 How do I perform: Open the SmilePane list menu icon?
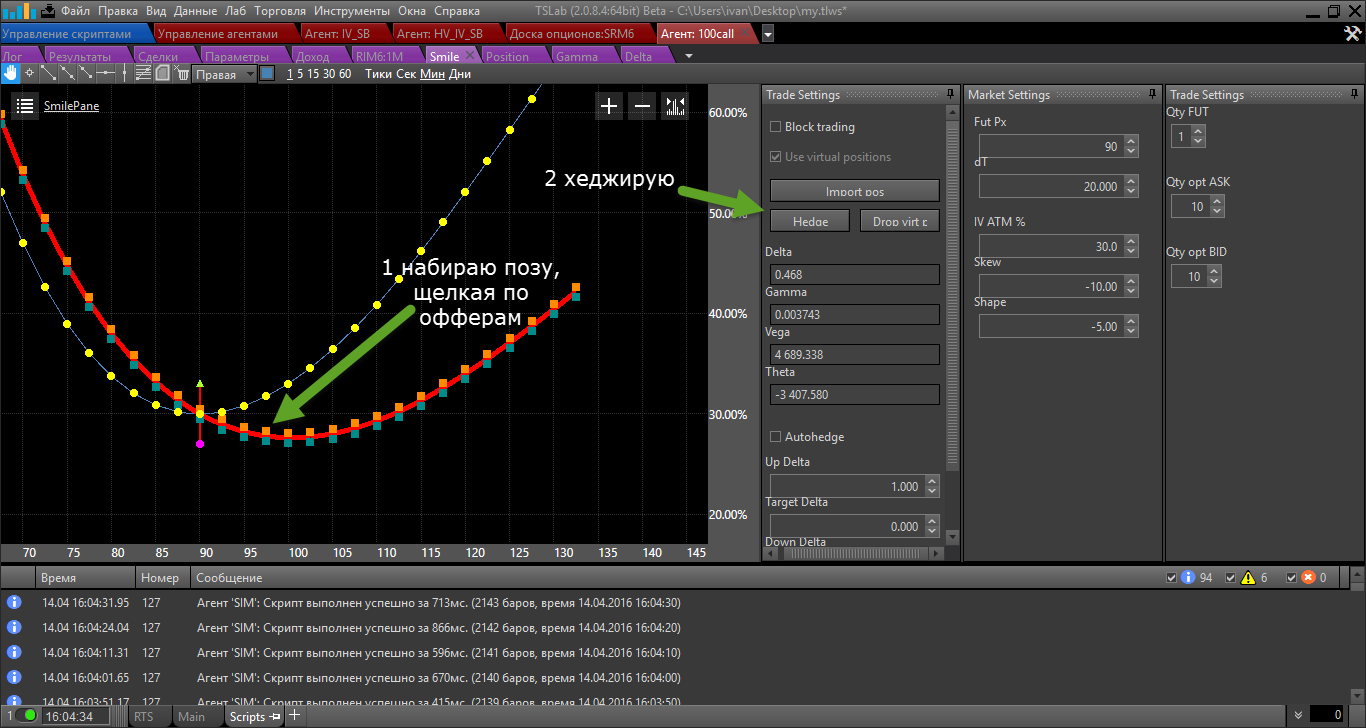(25, 106)
